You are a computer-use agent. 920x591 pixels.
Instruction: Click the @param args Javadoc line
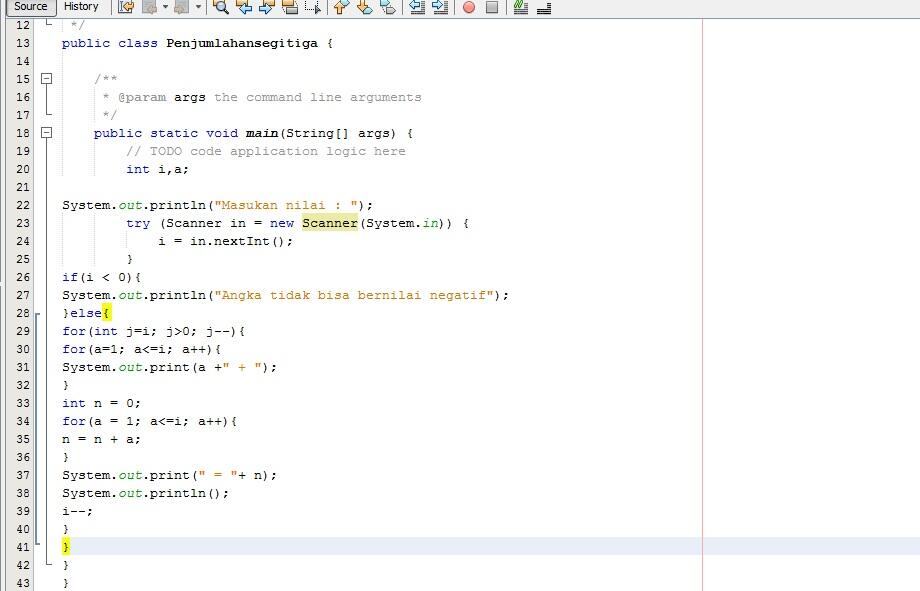point(262,97)
